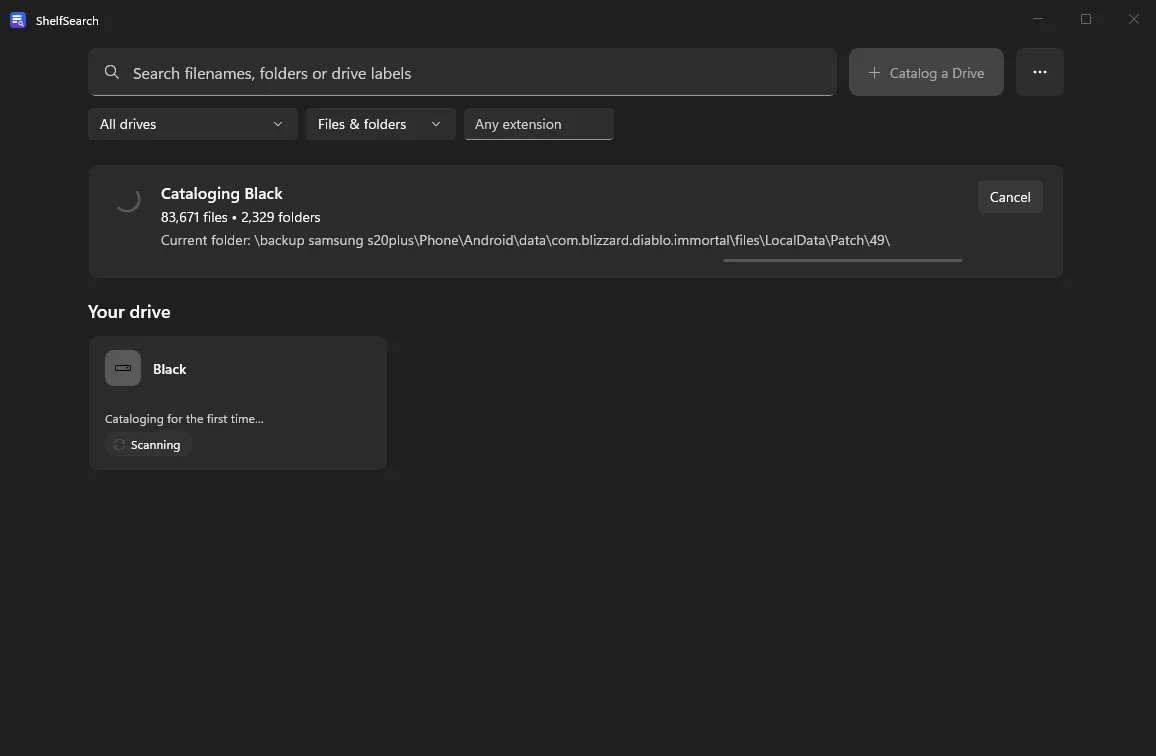Click '83,671 files • 2,329 folders' text
Viewport: 1156px width, 756px height.
pyautogui.click(x=240, y=217)
